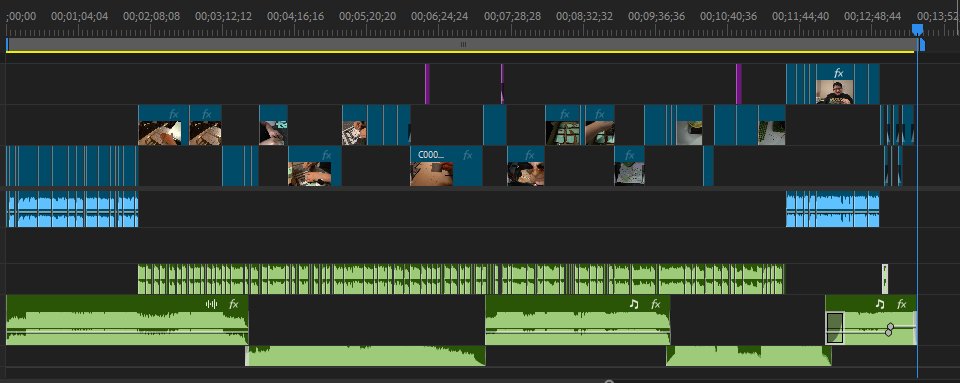Click the left handle of the zoom scroll bar
The image size is (960, 383).
[x=7, y=44]
